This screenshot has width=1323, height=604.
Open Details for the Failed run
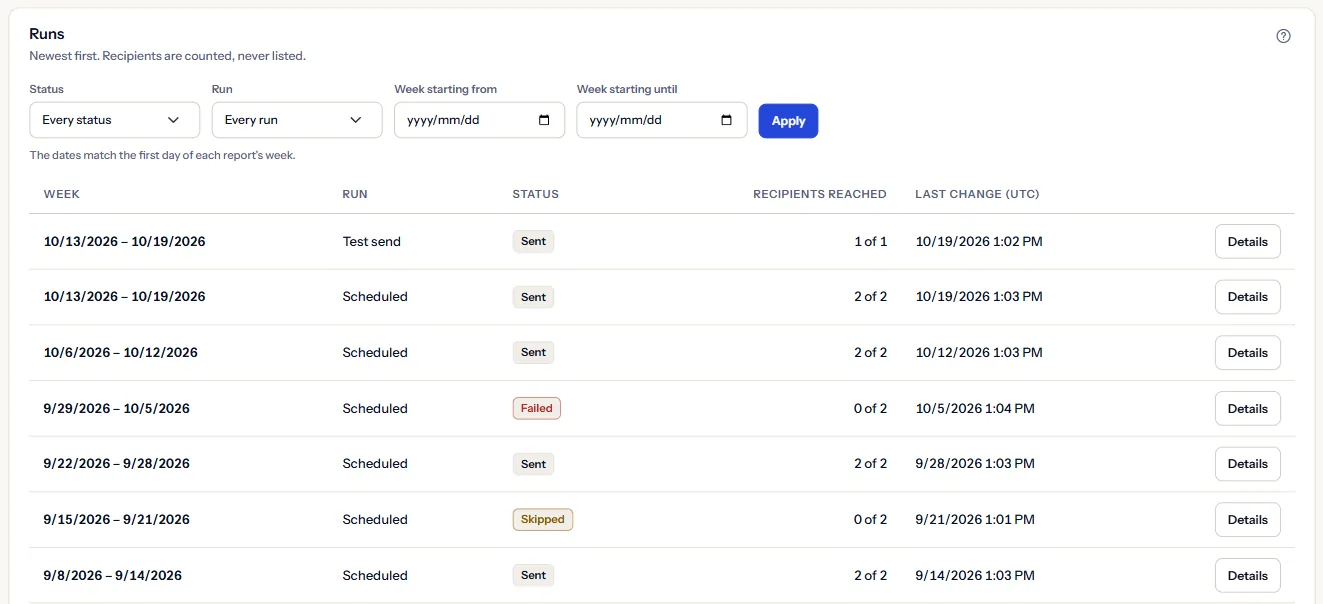point(1247,408)
